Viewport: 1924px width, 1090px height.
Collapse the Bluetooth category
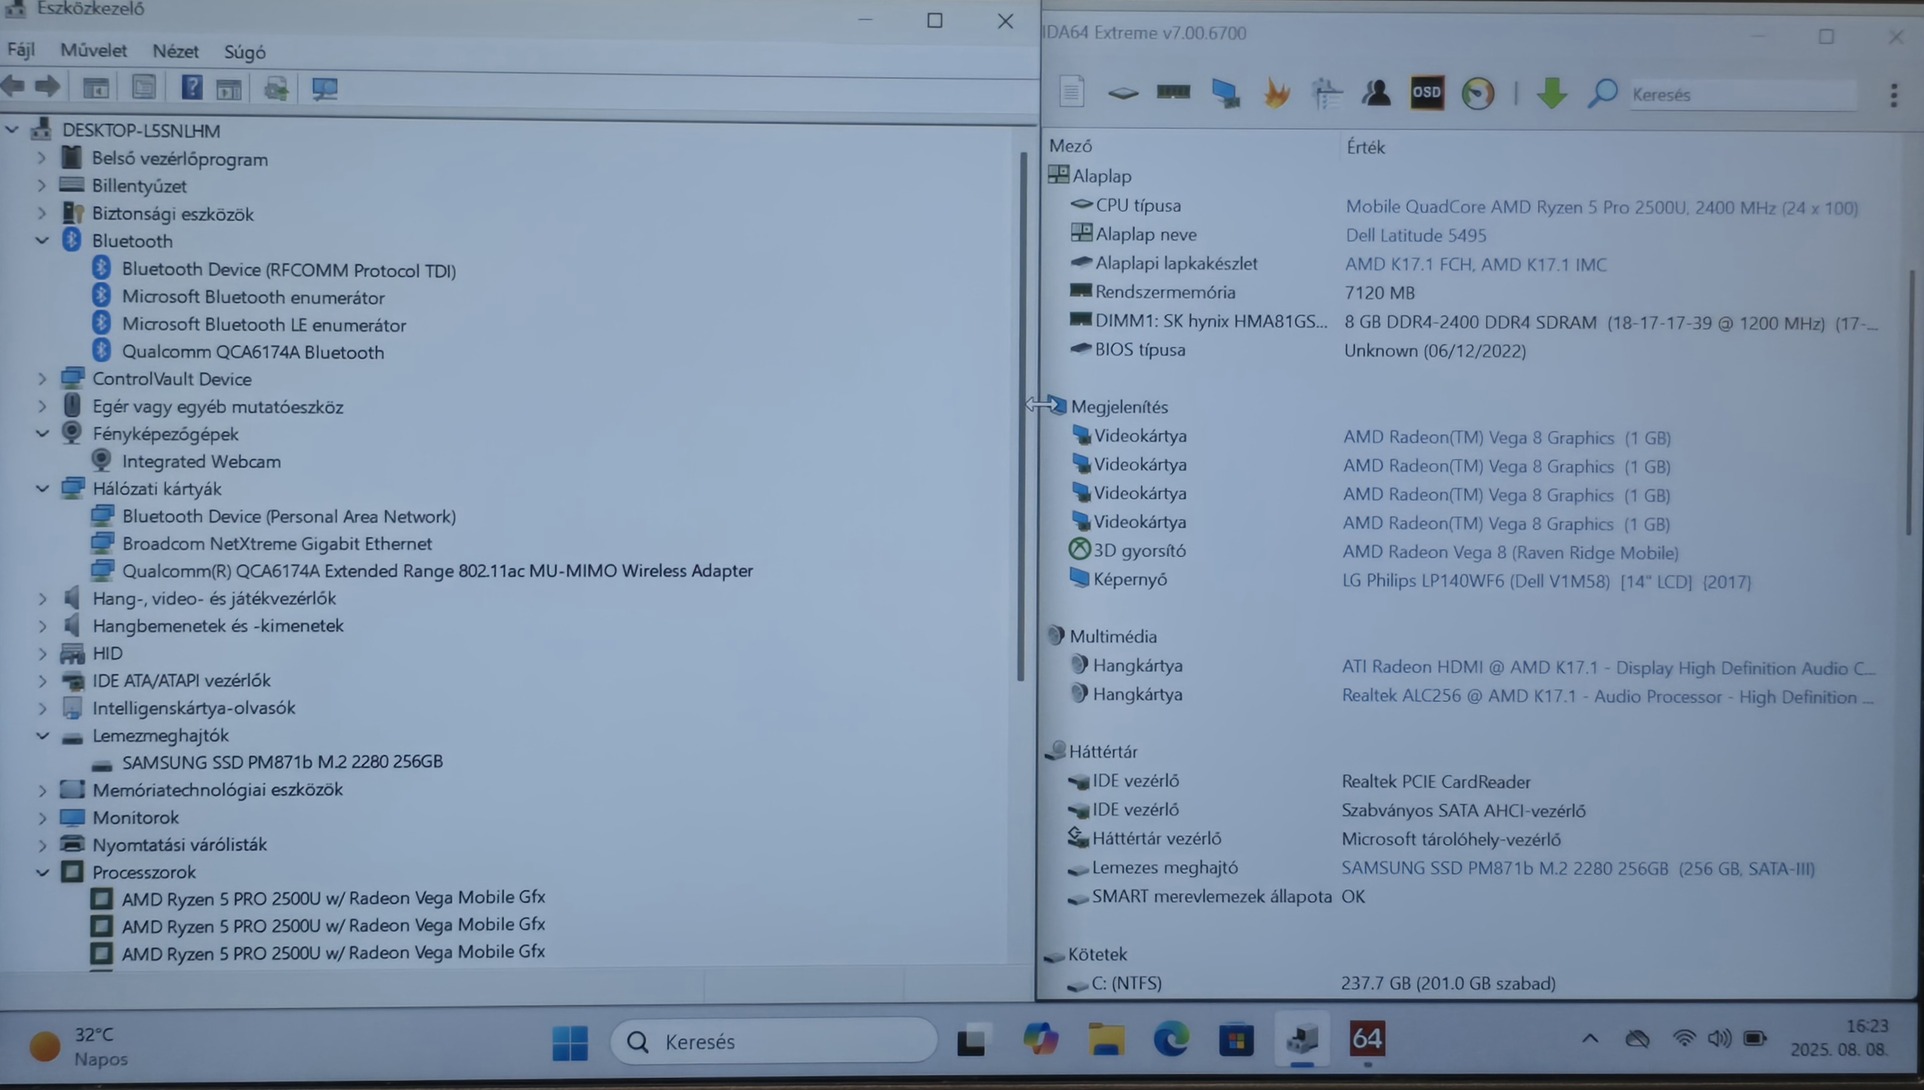pos(42,241)
